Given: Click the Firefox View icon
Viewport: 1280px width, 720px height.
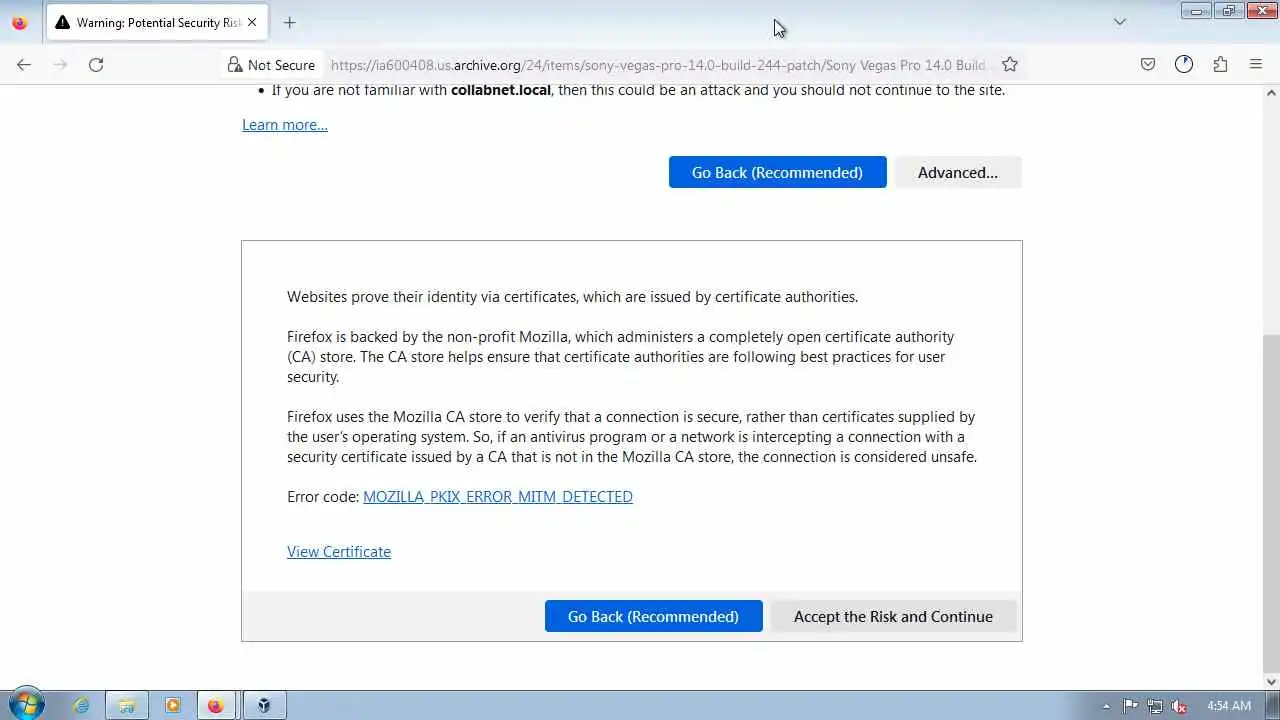Looking at the screenshot, I should pos(19,22).
